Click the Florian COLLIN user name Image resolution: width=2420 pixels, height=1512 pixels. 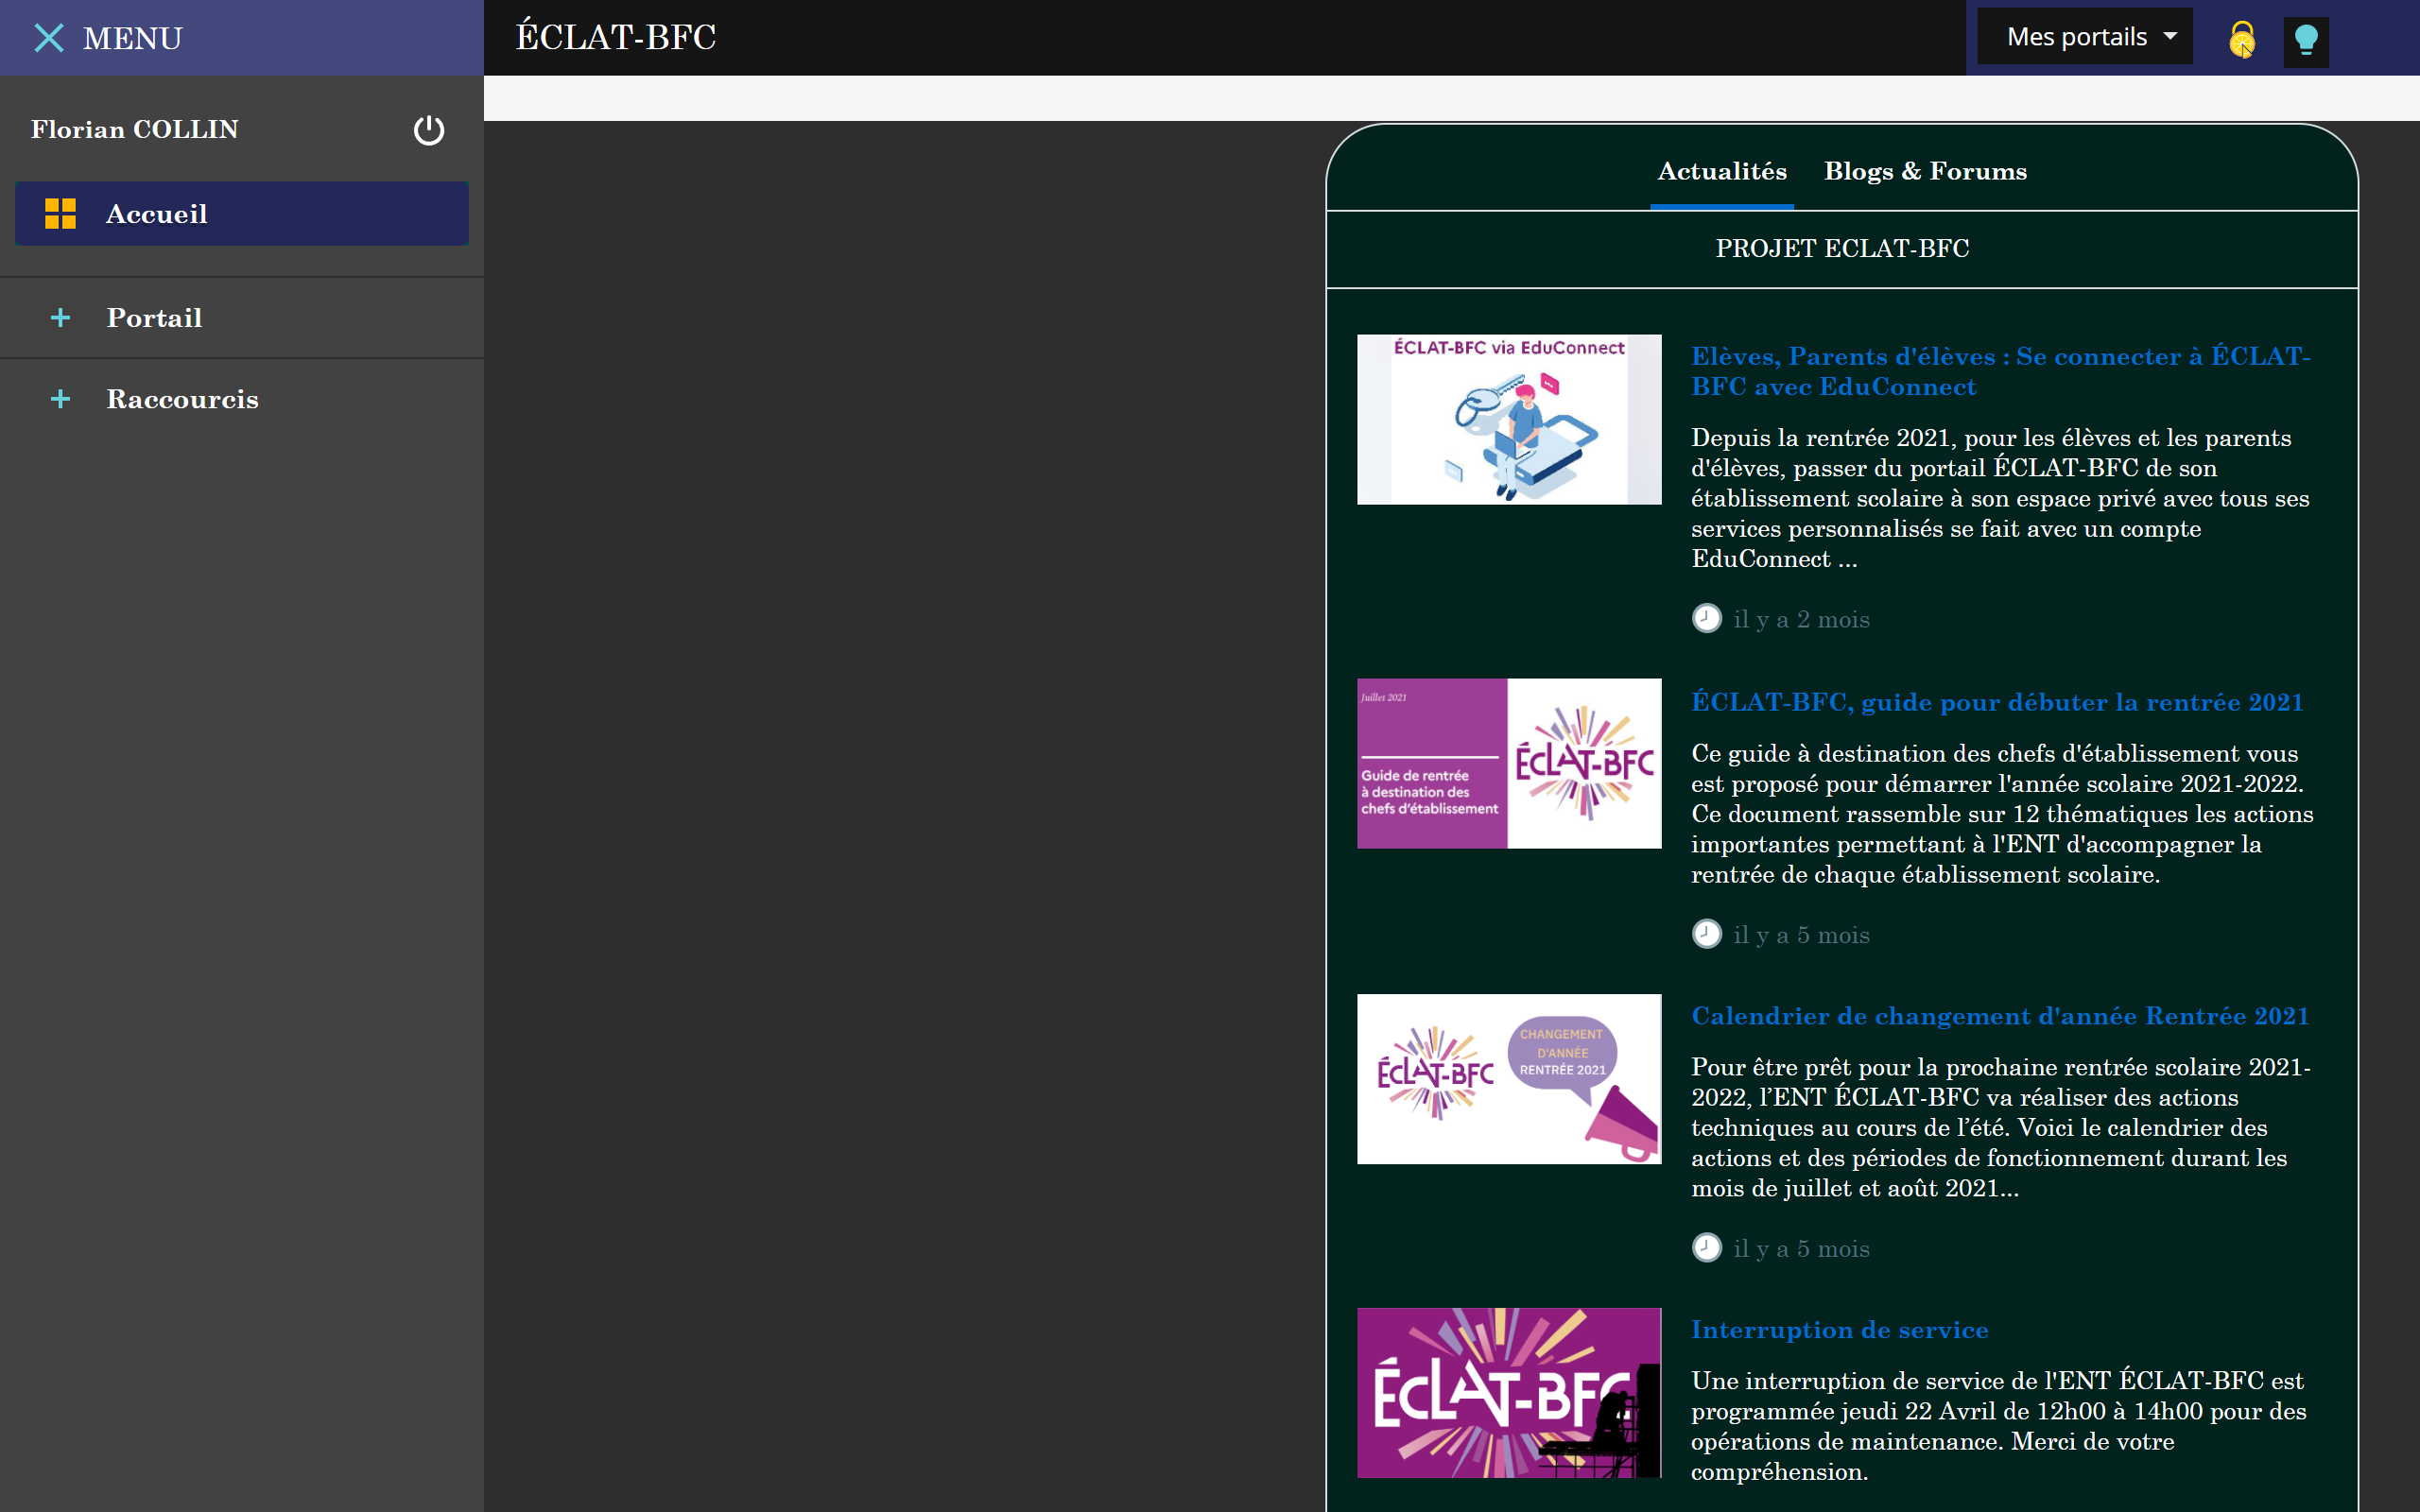tap(135, 129)
